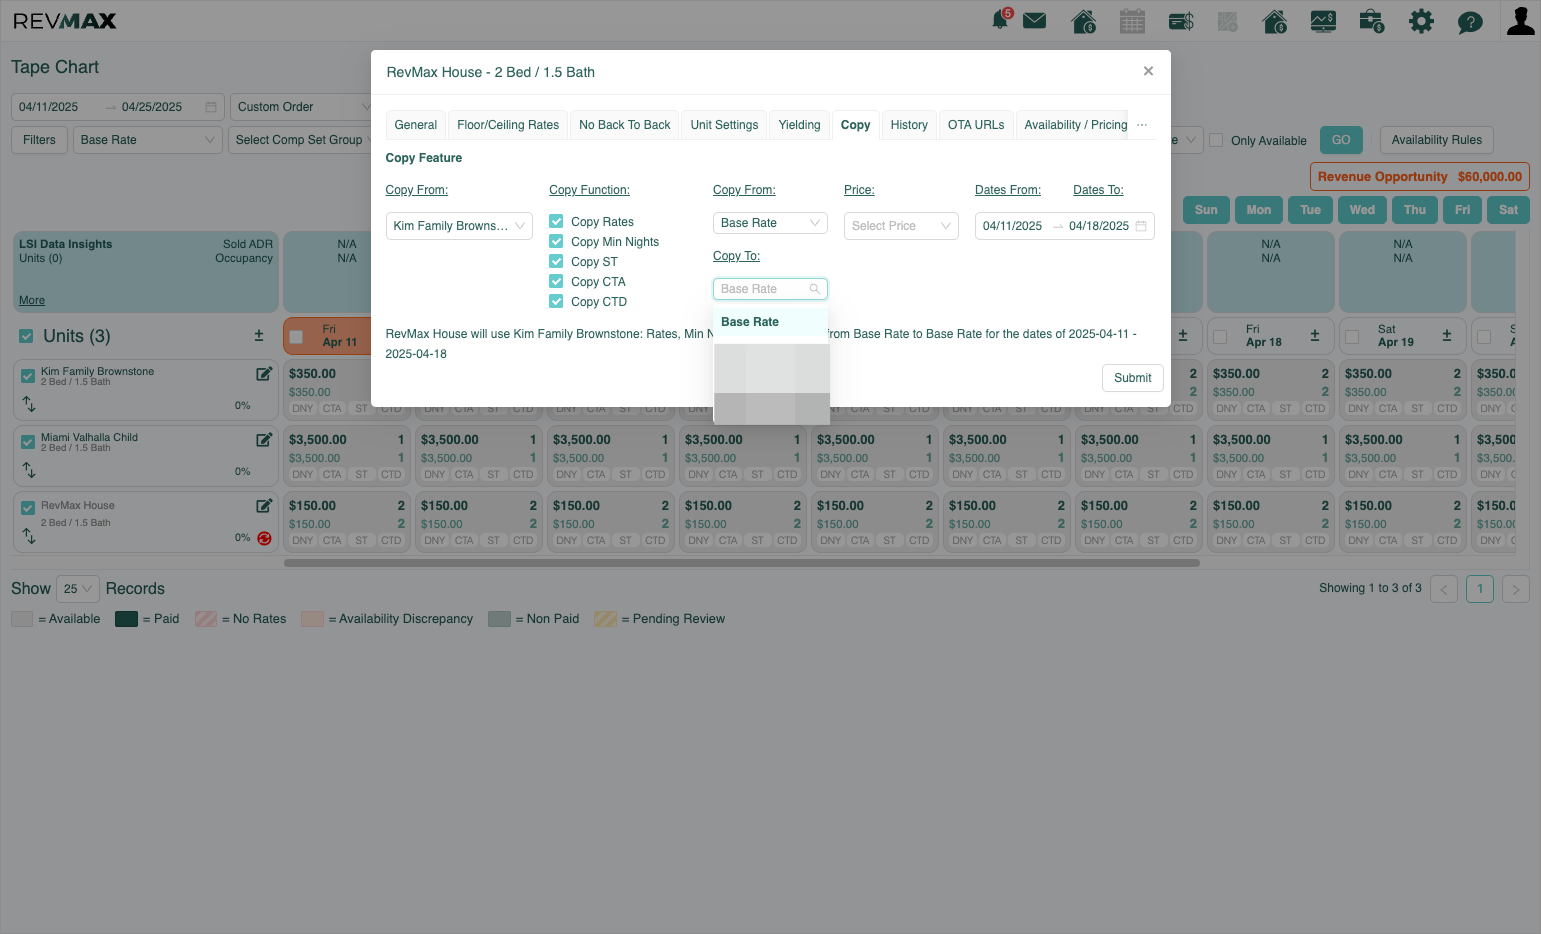Uncheck the Copy CTD checkbox
Image resolution: width=1541 pixels, height=934 pixels.
pos(556,301)
